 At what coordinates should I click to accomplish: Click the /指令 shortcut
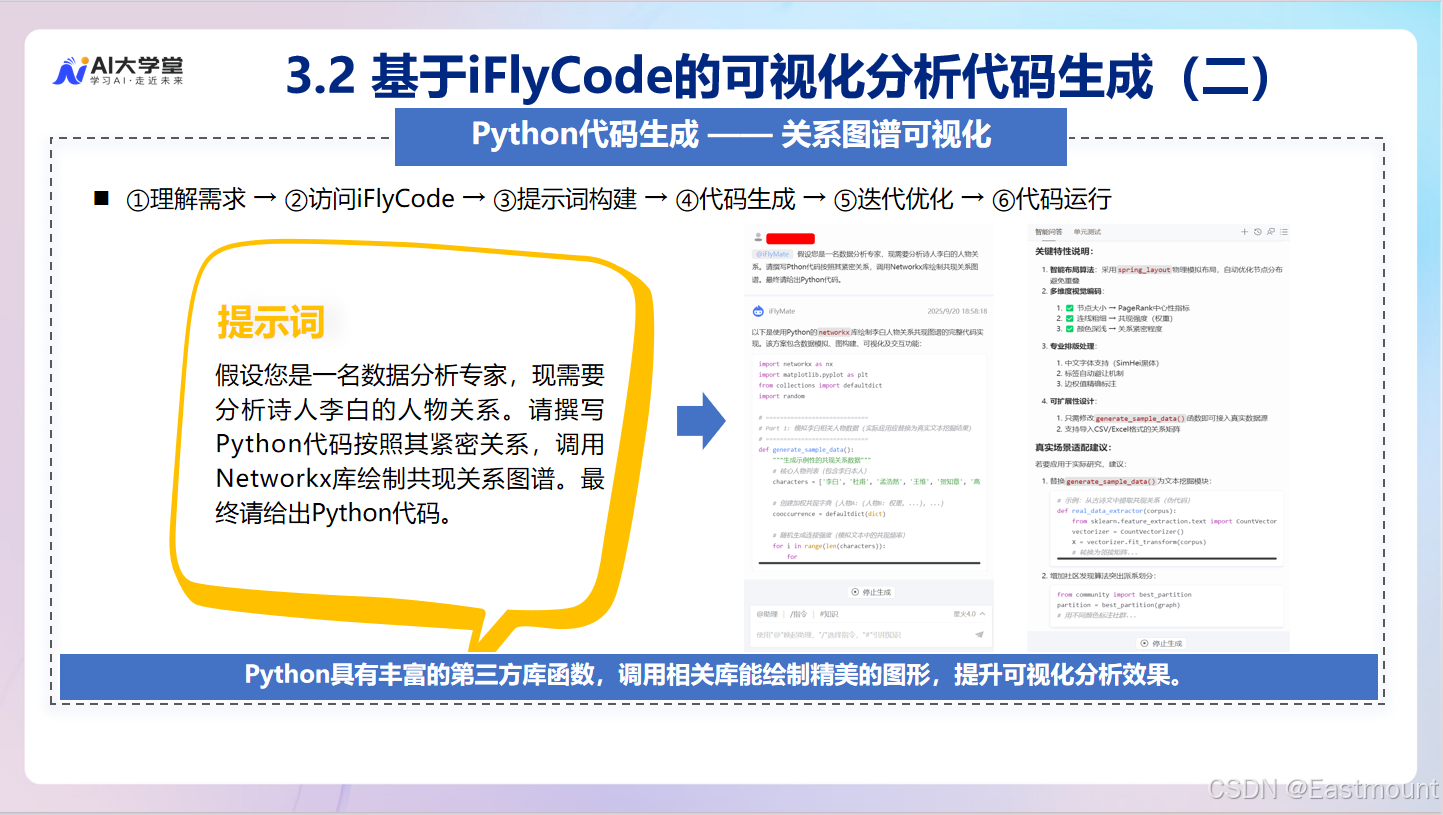click(798, 614)
